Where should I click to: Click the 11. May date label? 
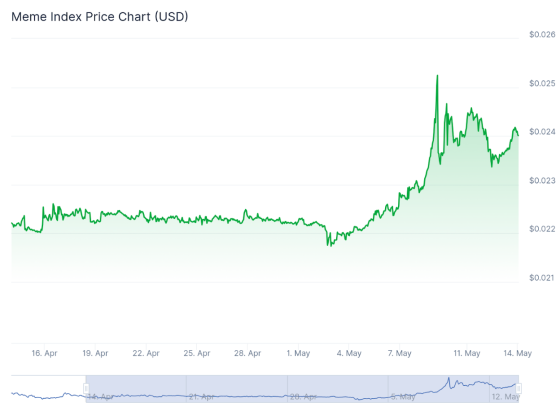tap(467, 353)
